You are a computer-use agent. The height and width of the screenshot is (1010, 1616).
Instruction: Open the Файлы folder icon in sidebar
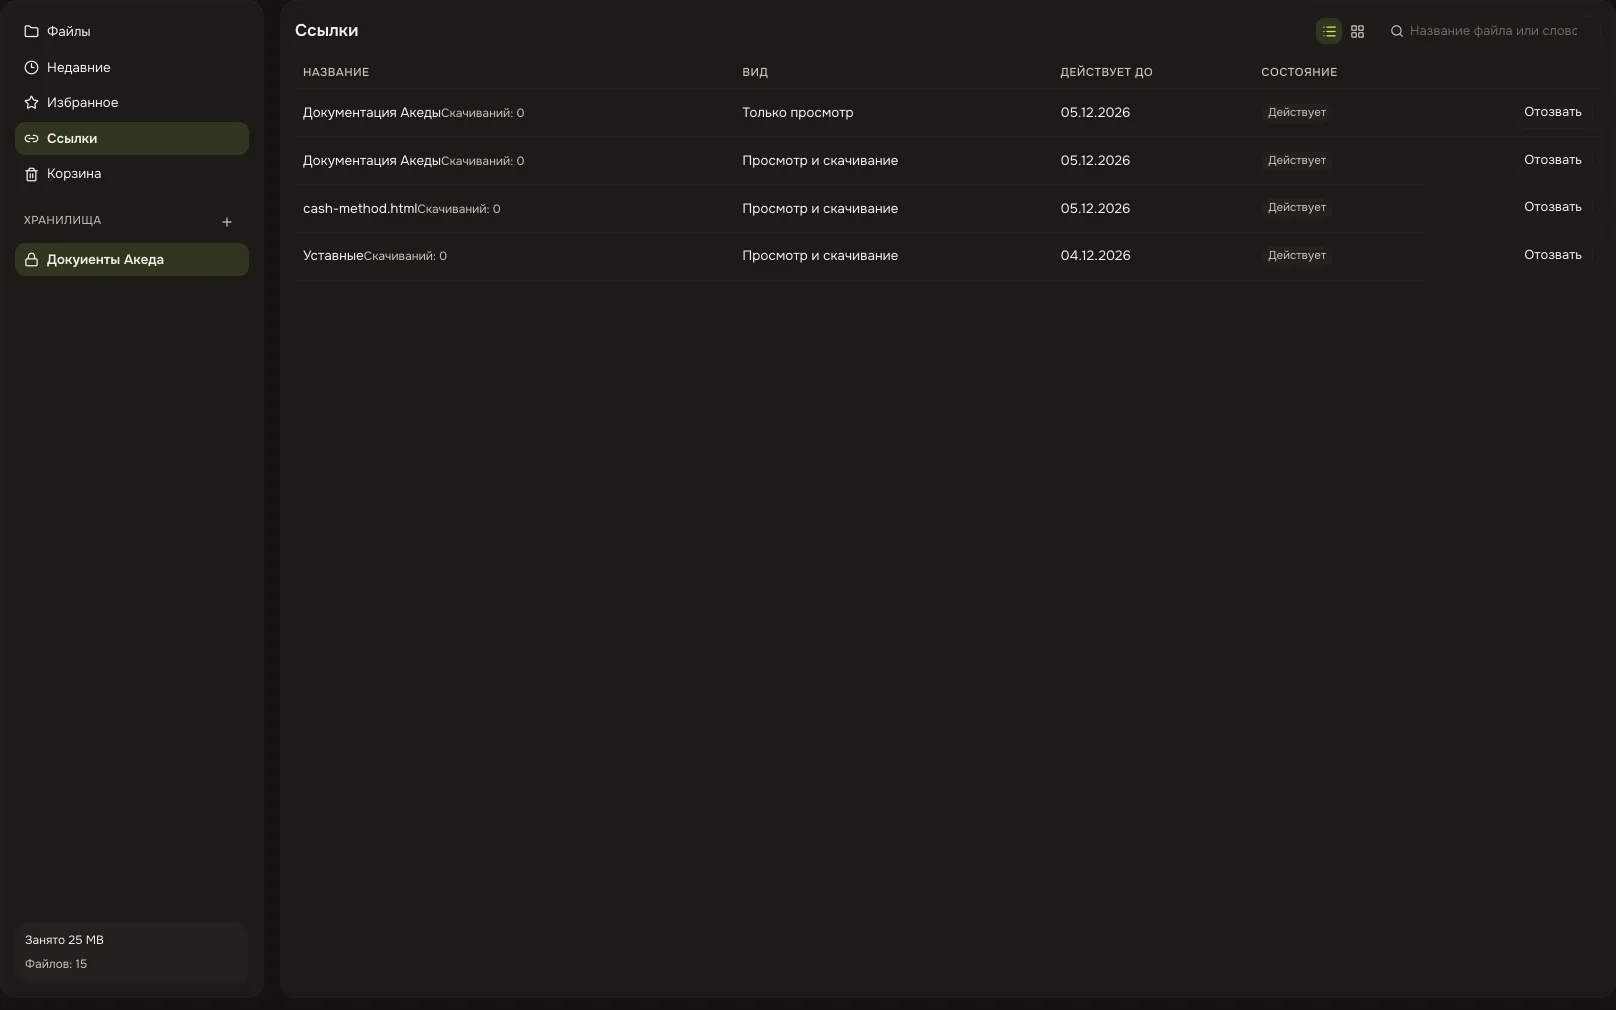point(31,31)
